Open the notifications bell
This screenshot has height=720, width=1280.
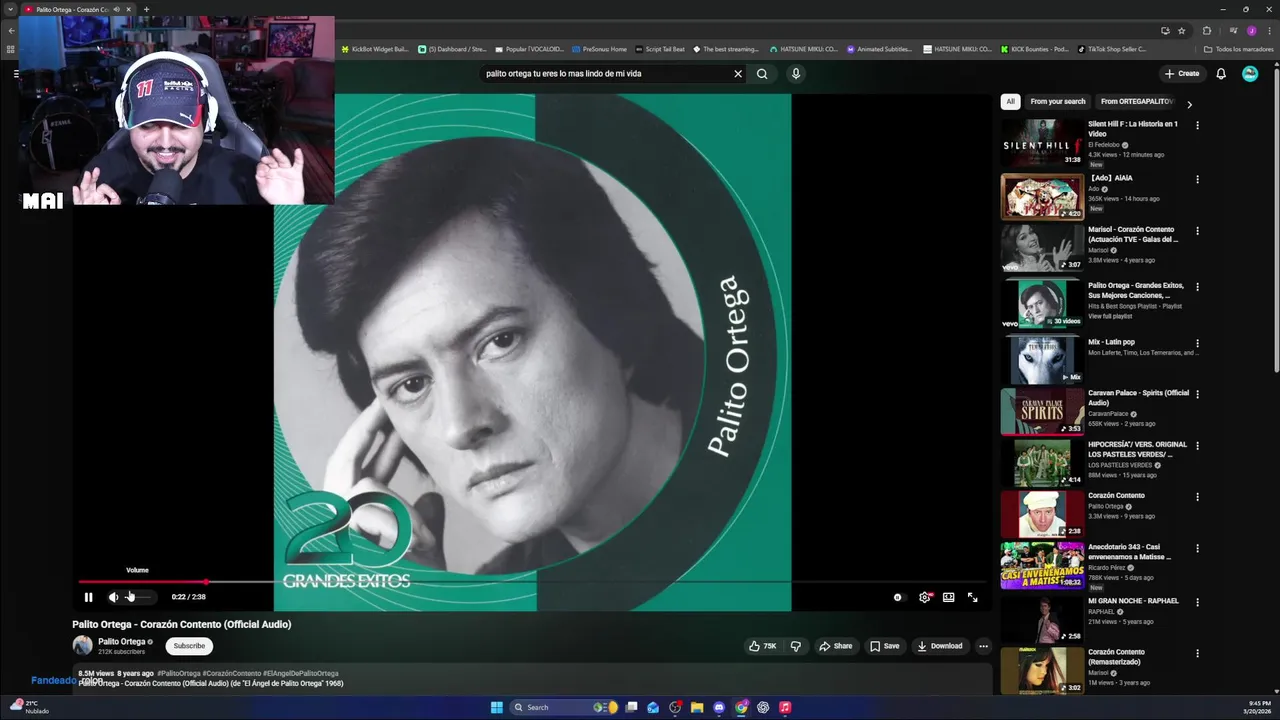click(1221, 73)
